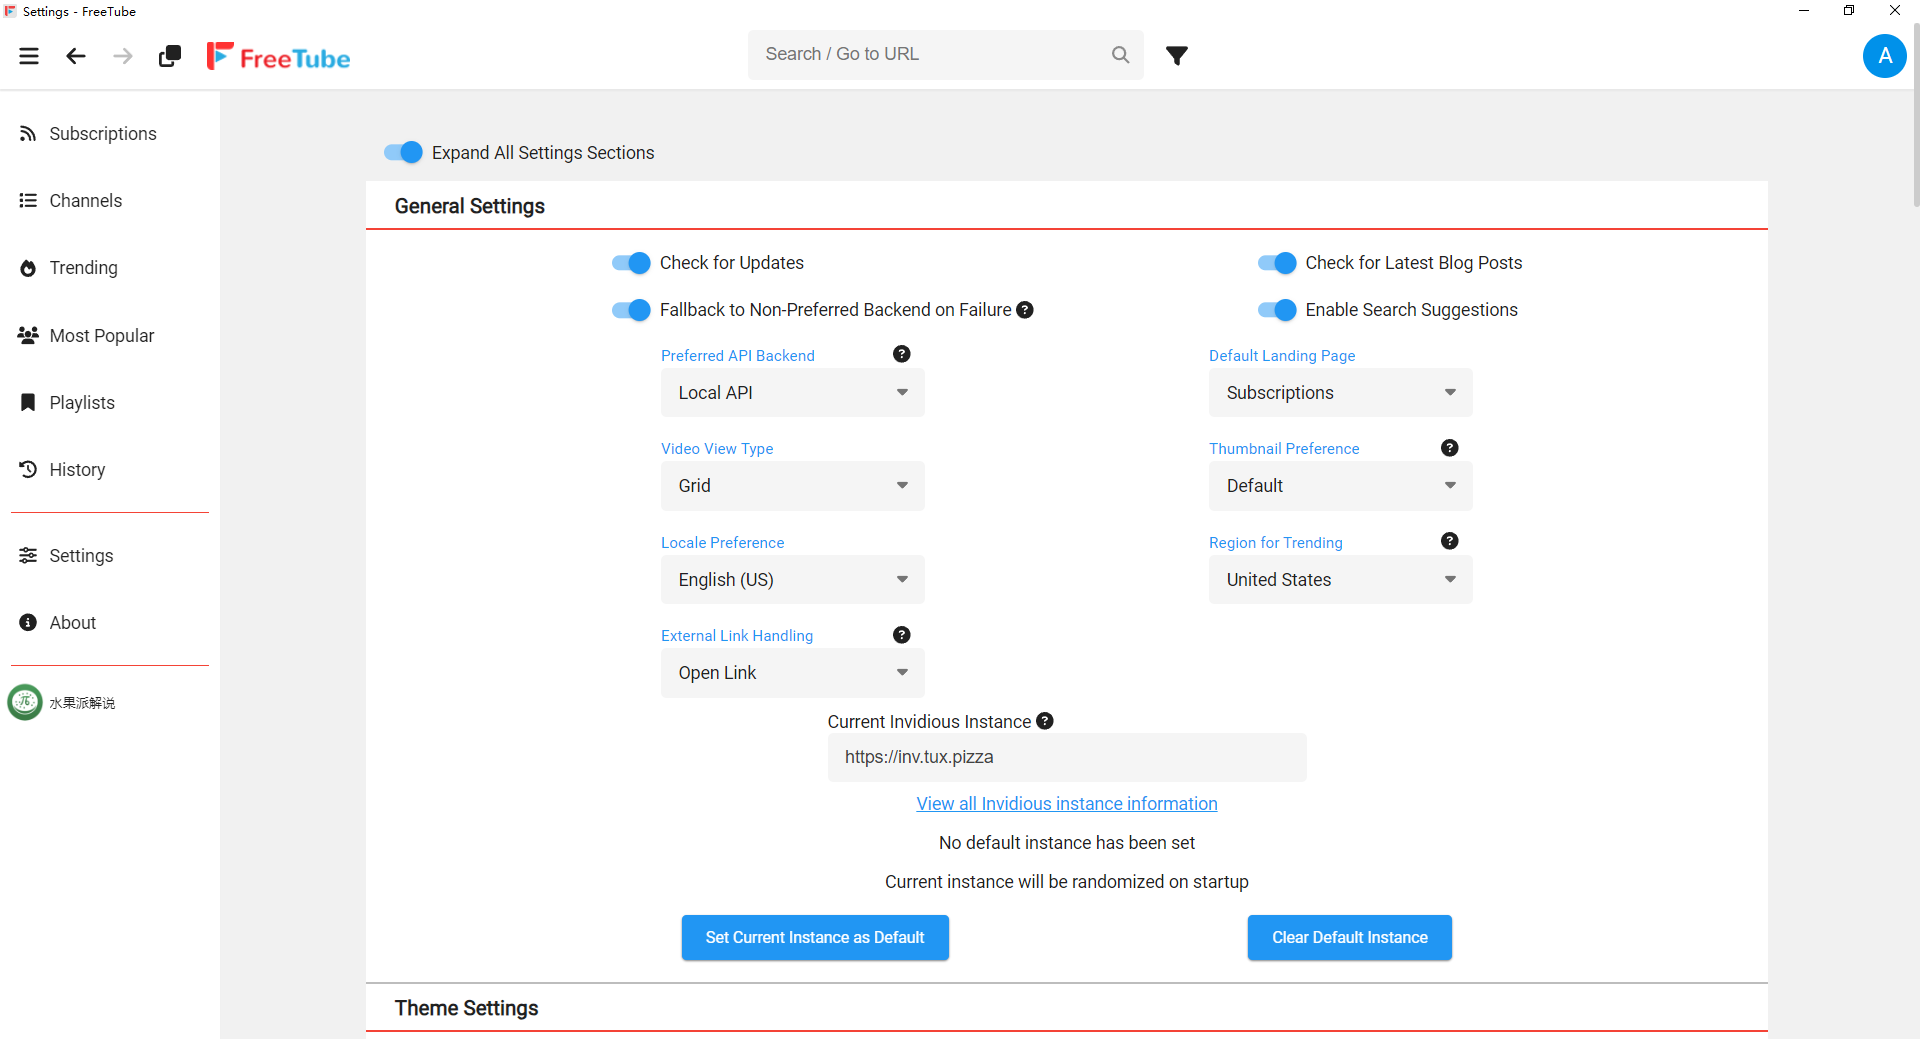The height and width of the screenshot is (1039, 1920).
Task: Open subscribed channel 水果派解说 avatar
Action: coord(25,702)
